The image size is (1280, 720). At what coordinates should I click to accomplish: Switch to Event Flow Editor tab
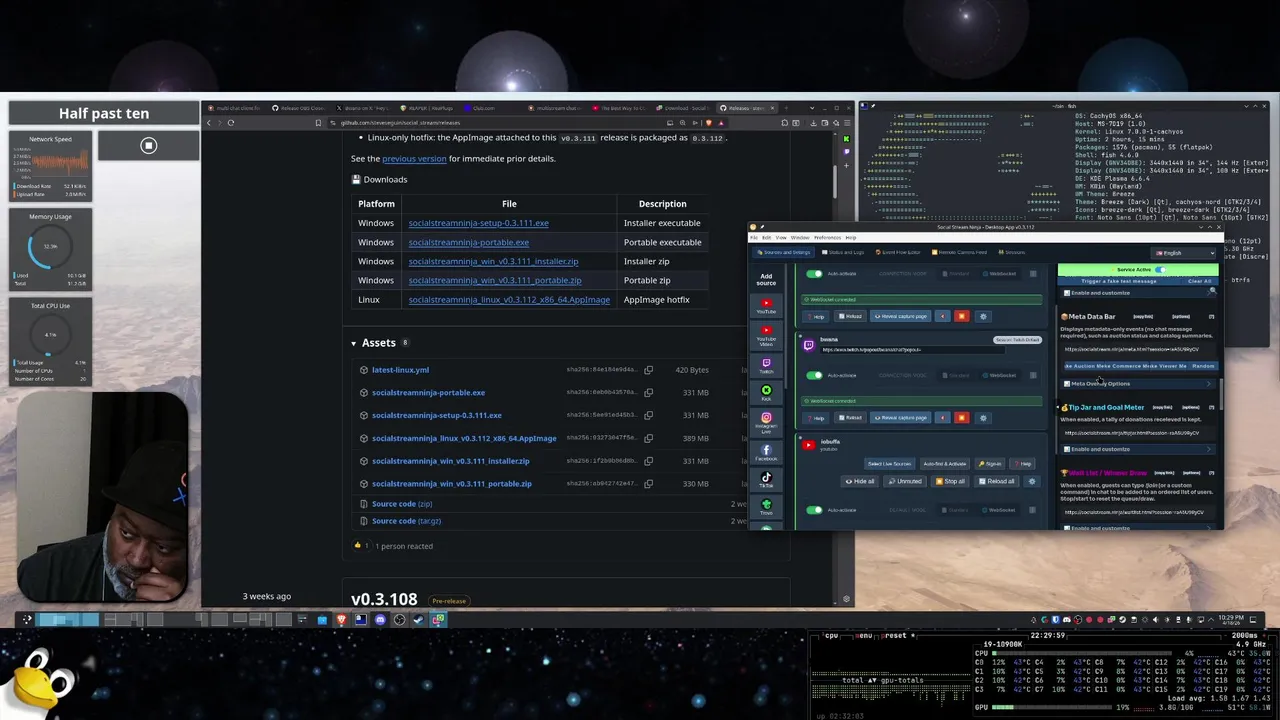point(898,252)
